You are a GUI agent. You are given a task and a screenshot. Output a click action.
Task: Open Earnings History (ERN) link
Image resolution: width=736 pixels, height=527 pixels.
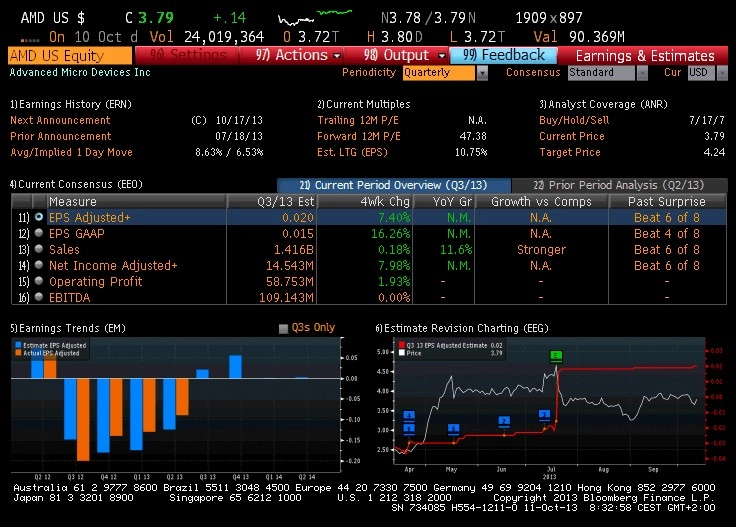71,104
